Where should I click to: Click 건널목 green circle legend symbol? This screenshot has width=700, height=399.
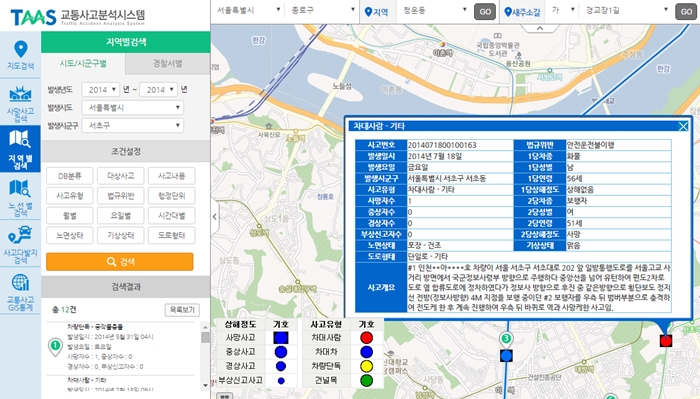pos(366,381)
